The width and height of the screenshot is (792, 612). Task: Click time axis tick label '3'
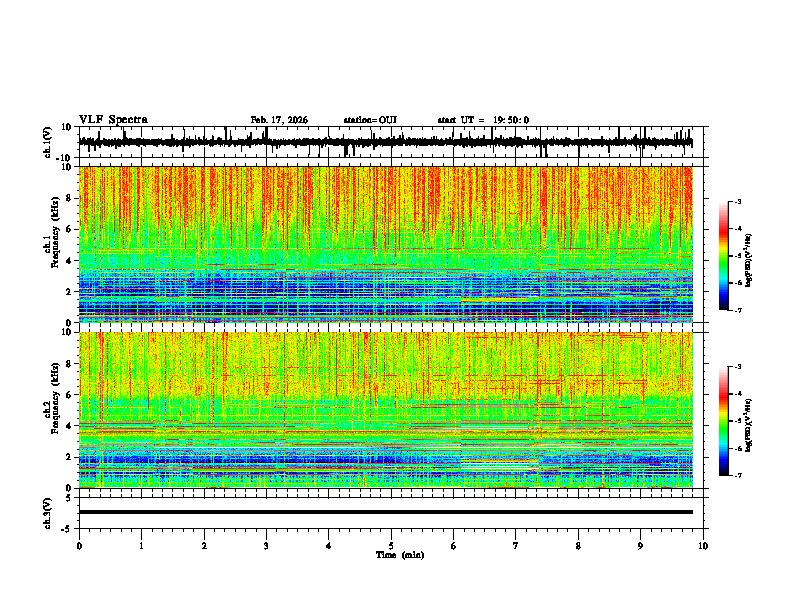coord(266,546)
